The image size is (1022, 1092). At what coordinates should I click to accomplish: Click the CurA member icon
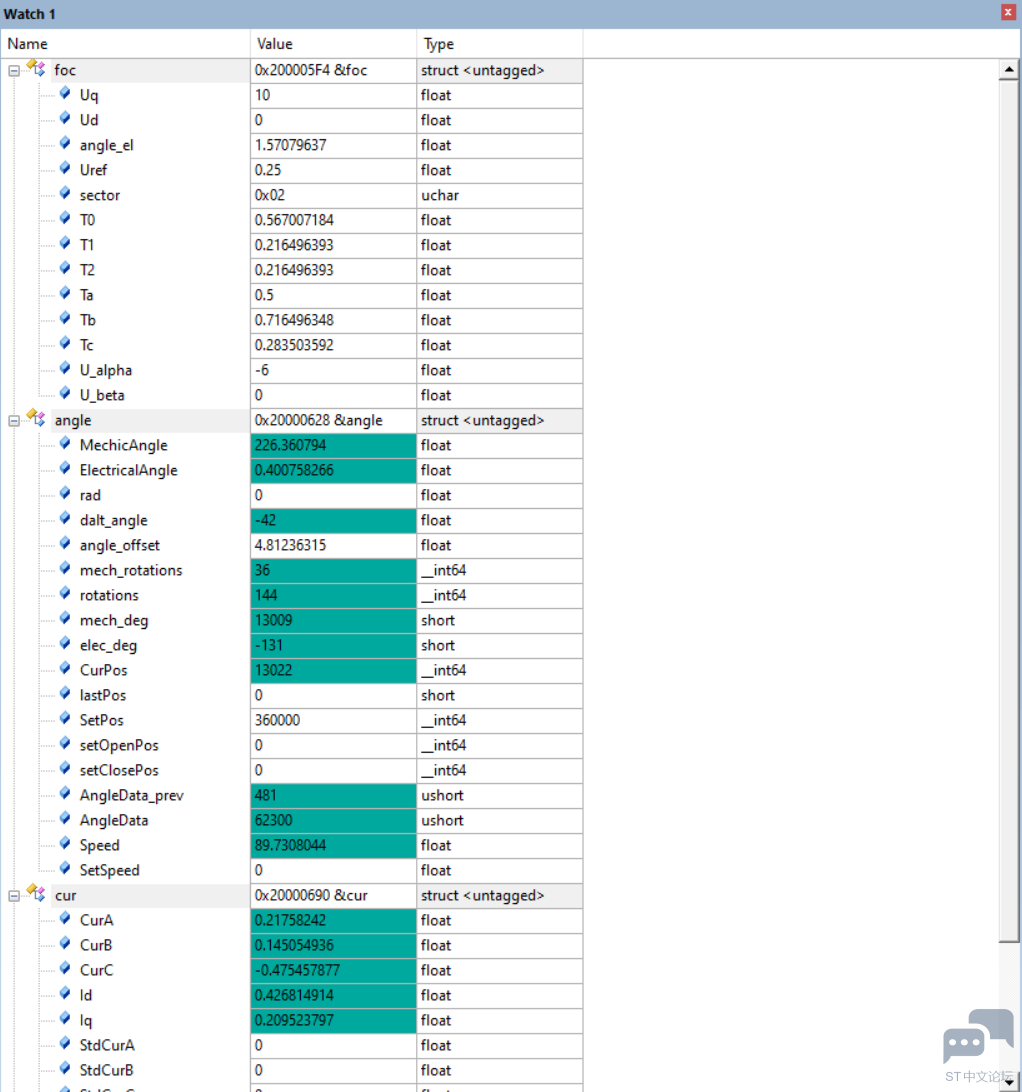pos(65,919)
